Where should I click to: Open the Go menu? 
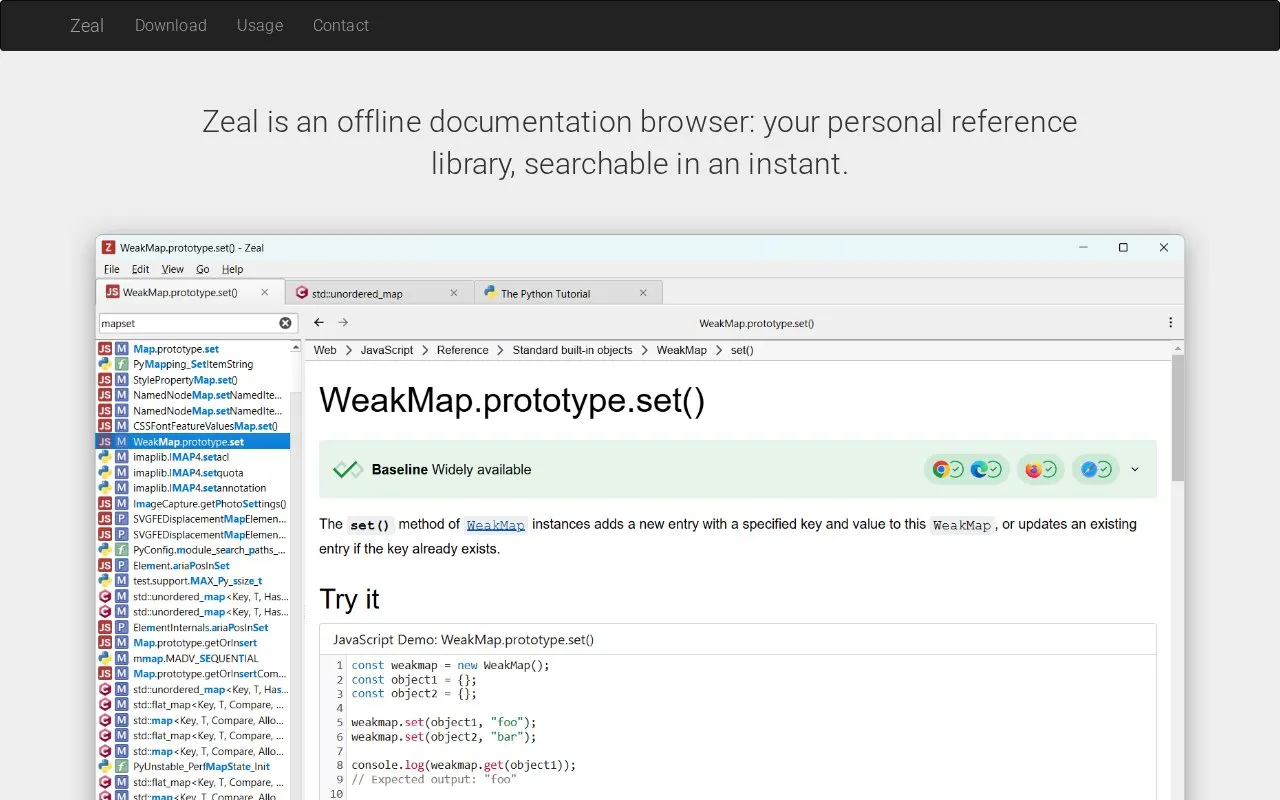pyautogui.click(x=203, y=269)
